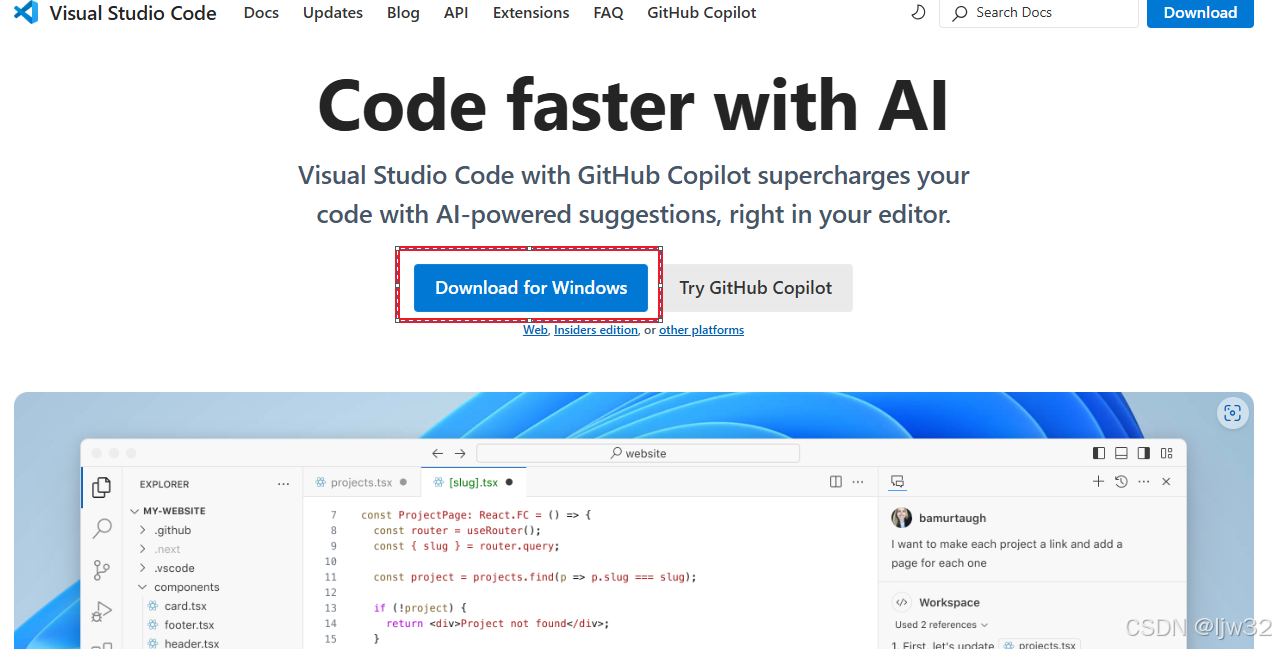Click the React icon beside footer.tsx
This screenshot has width=1276, height=649.
click(x=153, y=625)
